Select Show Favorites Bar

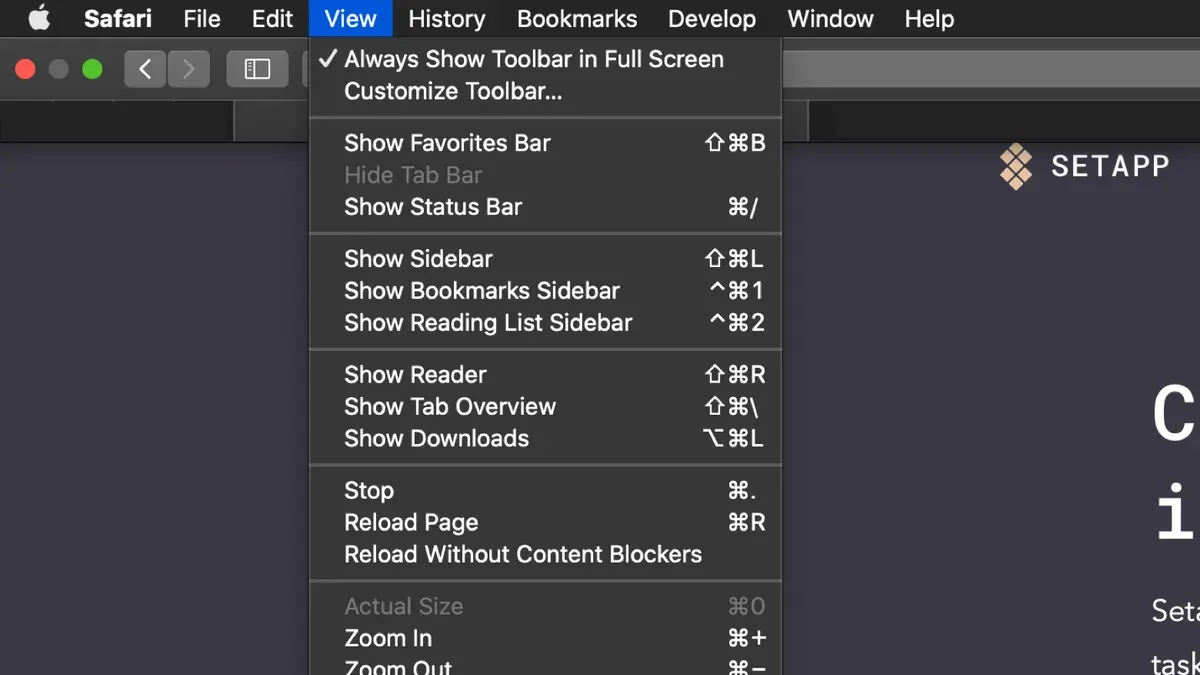tap(545, 143)
